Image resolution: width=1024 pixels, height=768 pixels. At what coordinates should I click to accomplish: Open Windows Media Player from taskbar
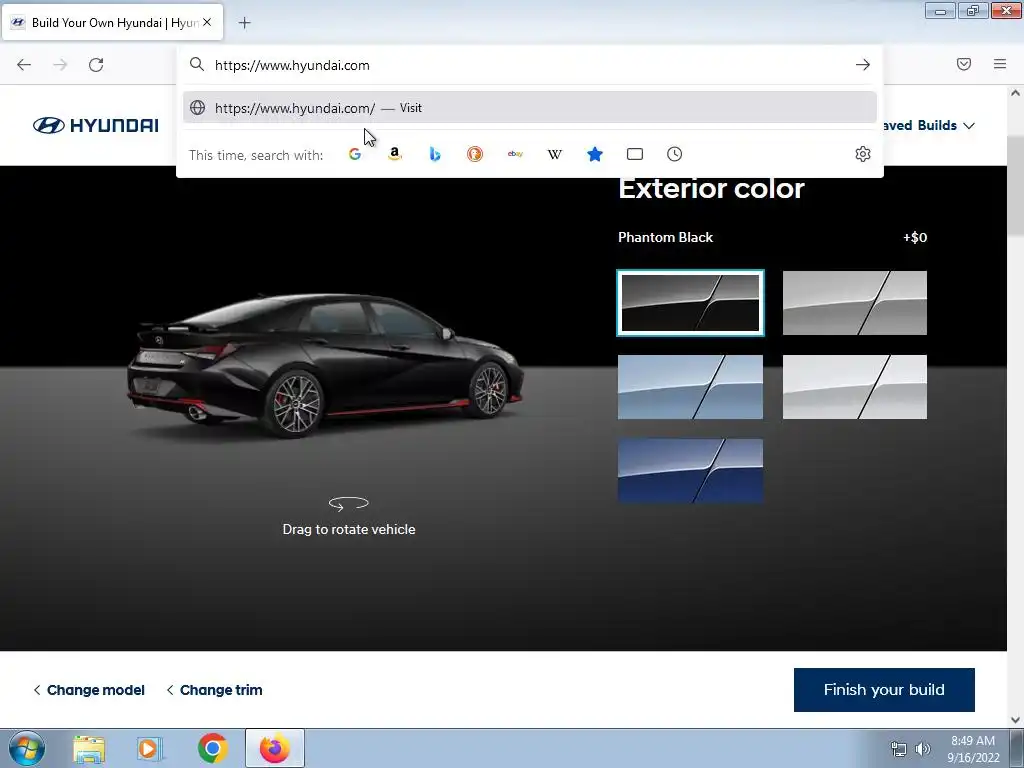pos(150,748)
